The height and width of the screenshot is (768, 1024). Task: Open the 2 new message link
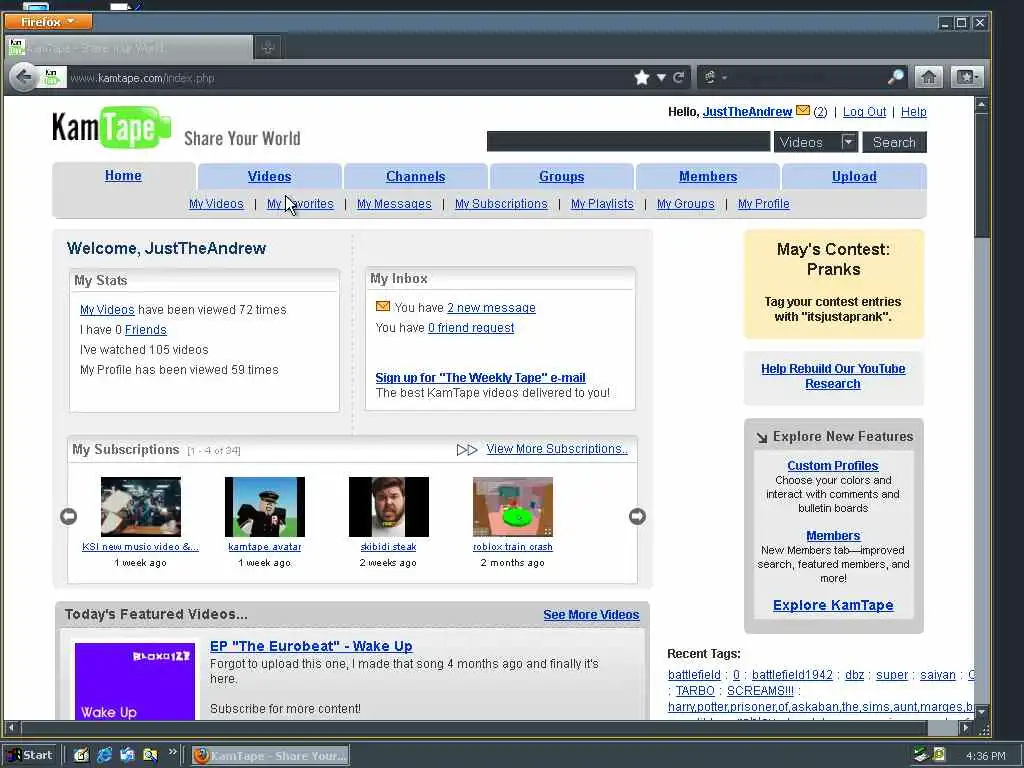491,308
